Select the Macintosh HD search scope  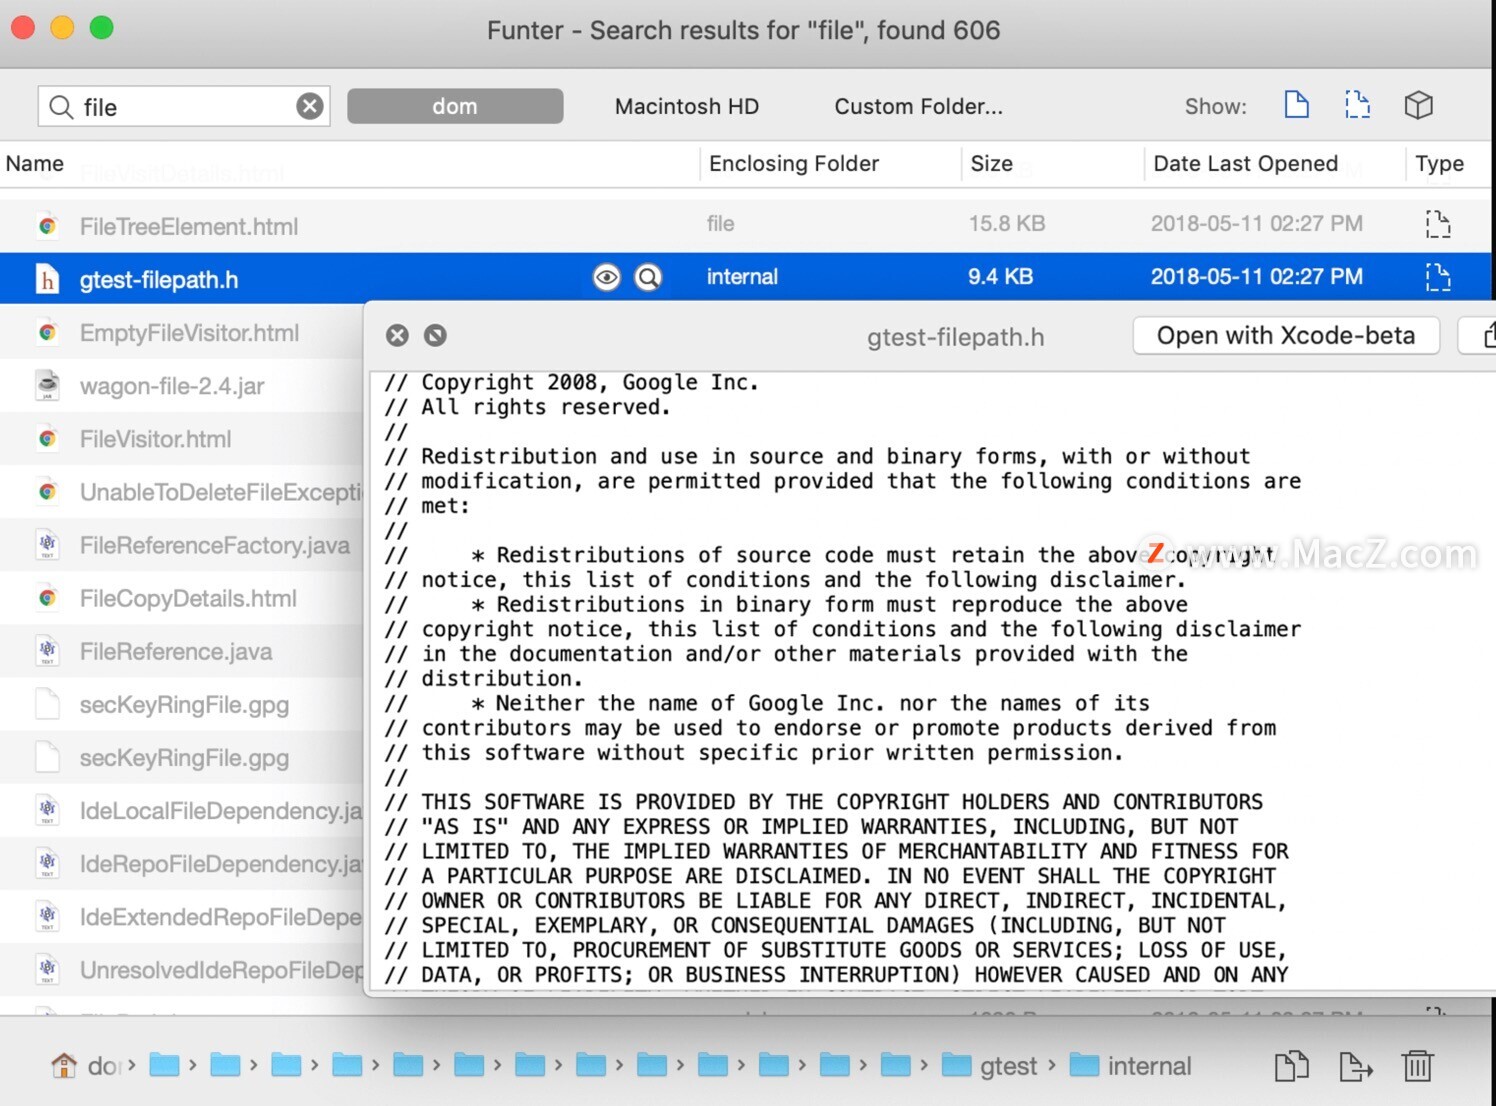tap(687, 106)
